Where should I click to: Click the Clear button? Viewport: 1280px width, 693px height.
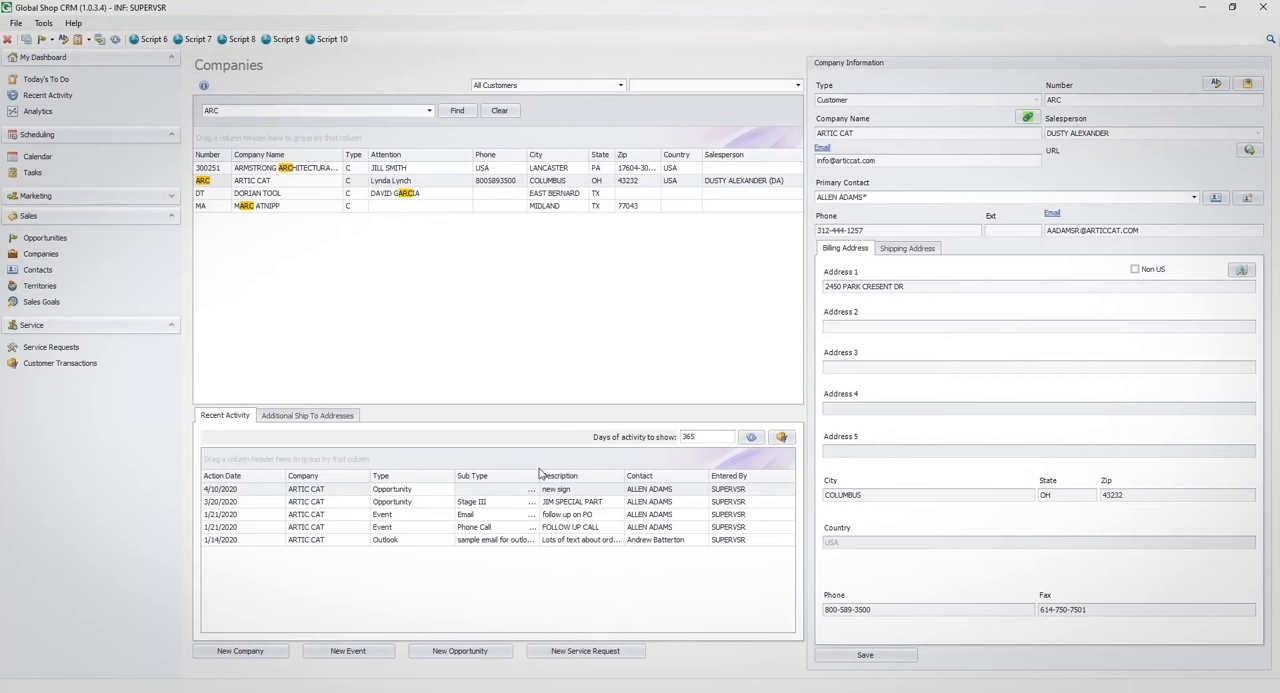(x=499, y=111)
